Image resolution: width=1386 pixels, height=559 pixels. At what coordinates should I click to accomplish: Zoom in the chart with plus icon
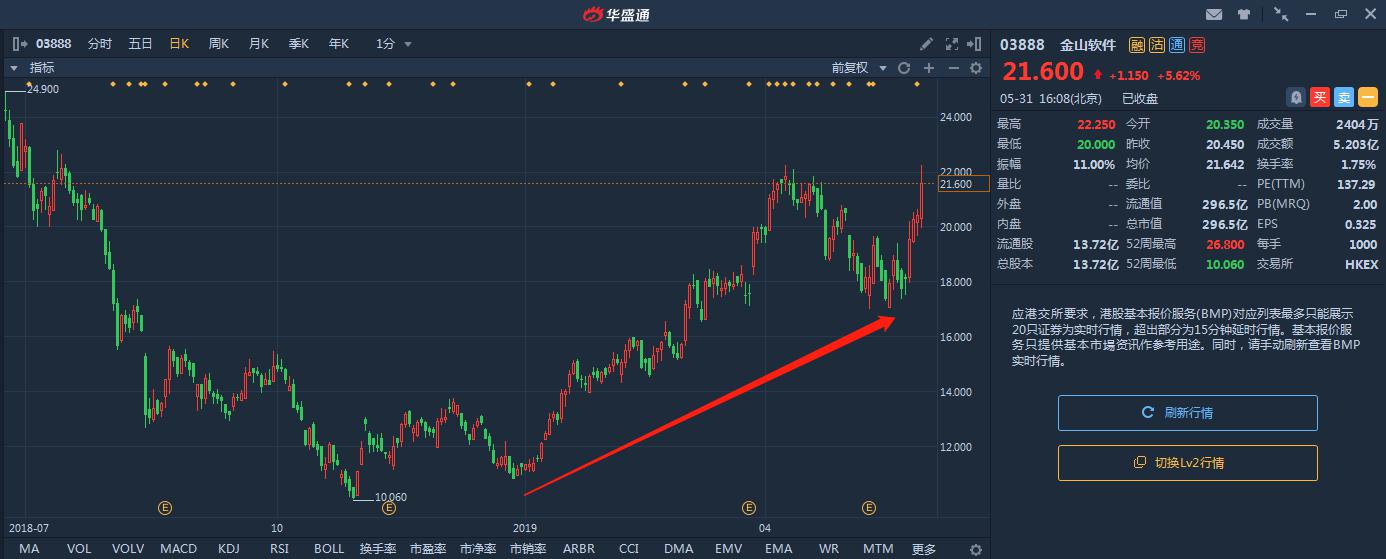(929, 68)
